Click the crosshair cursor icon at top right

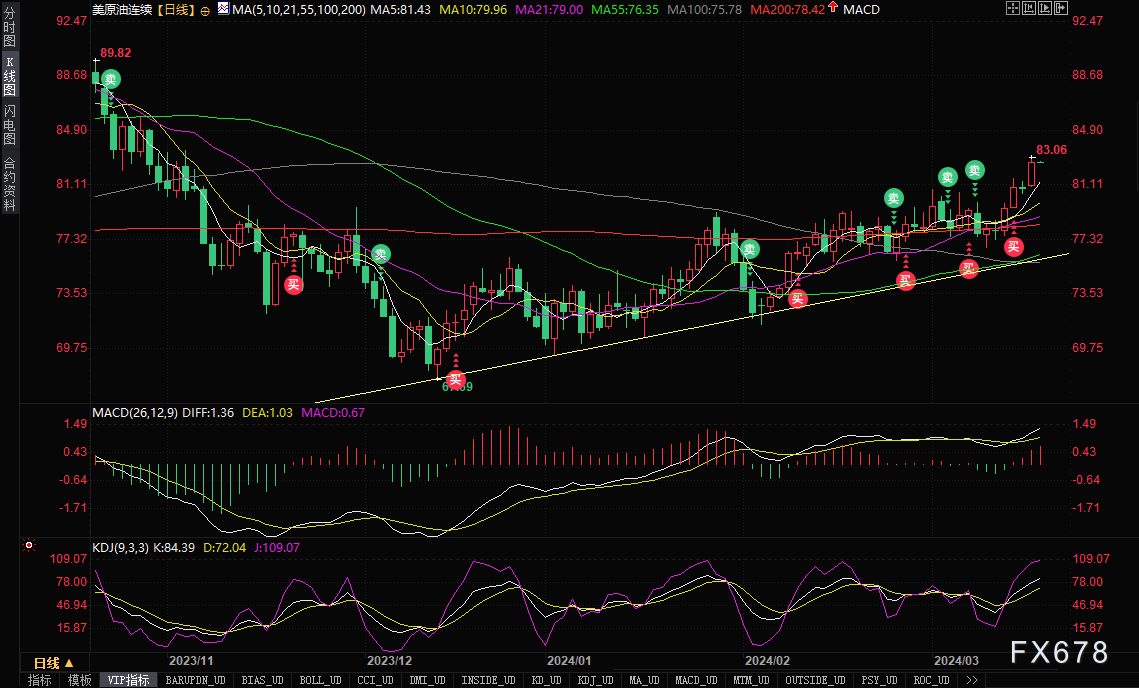[1013, 9]
